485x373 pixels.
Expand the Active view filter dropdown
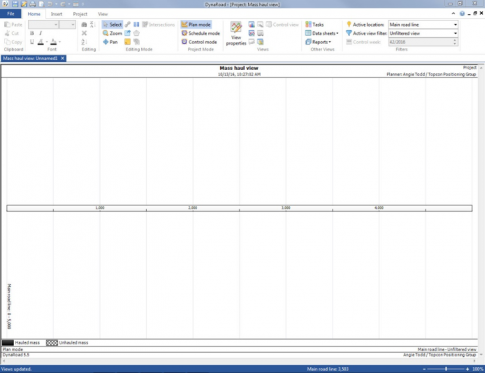423,33
